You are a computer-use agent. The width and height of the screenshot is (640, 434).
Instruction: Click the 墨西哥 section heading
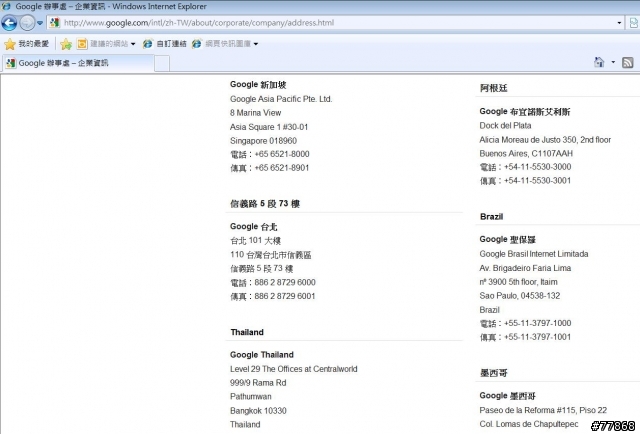[493, 373]
